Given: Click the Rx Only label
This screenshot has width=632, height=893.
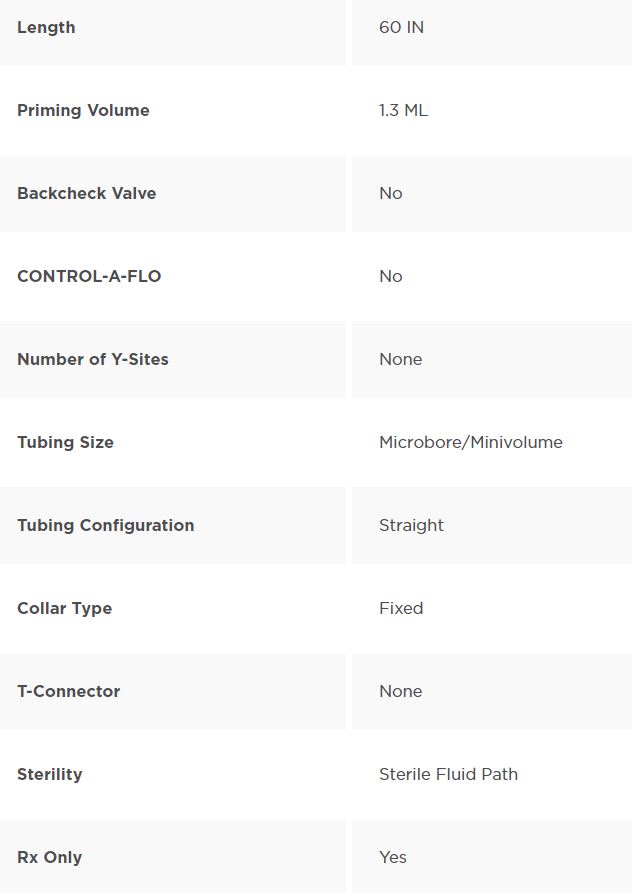Looking at the screenshot, I should pos(50,858).
